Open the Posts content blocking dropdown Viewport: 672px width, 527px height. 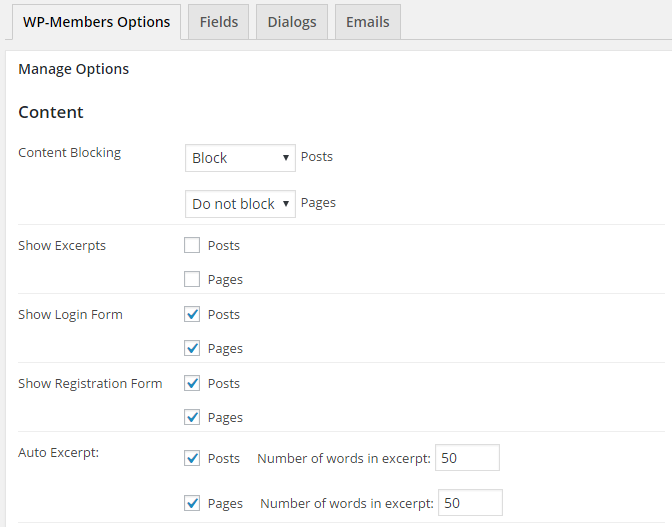point(240,158)
